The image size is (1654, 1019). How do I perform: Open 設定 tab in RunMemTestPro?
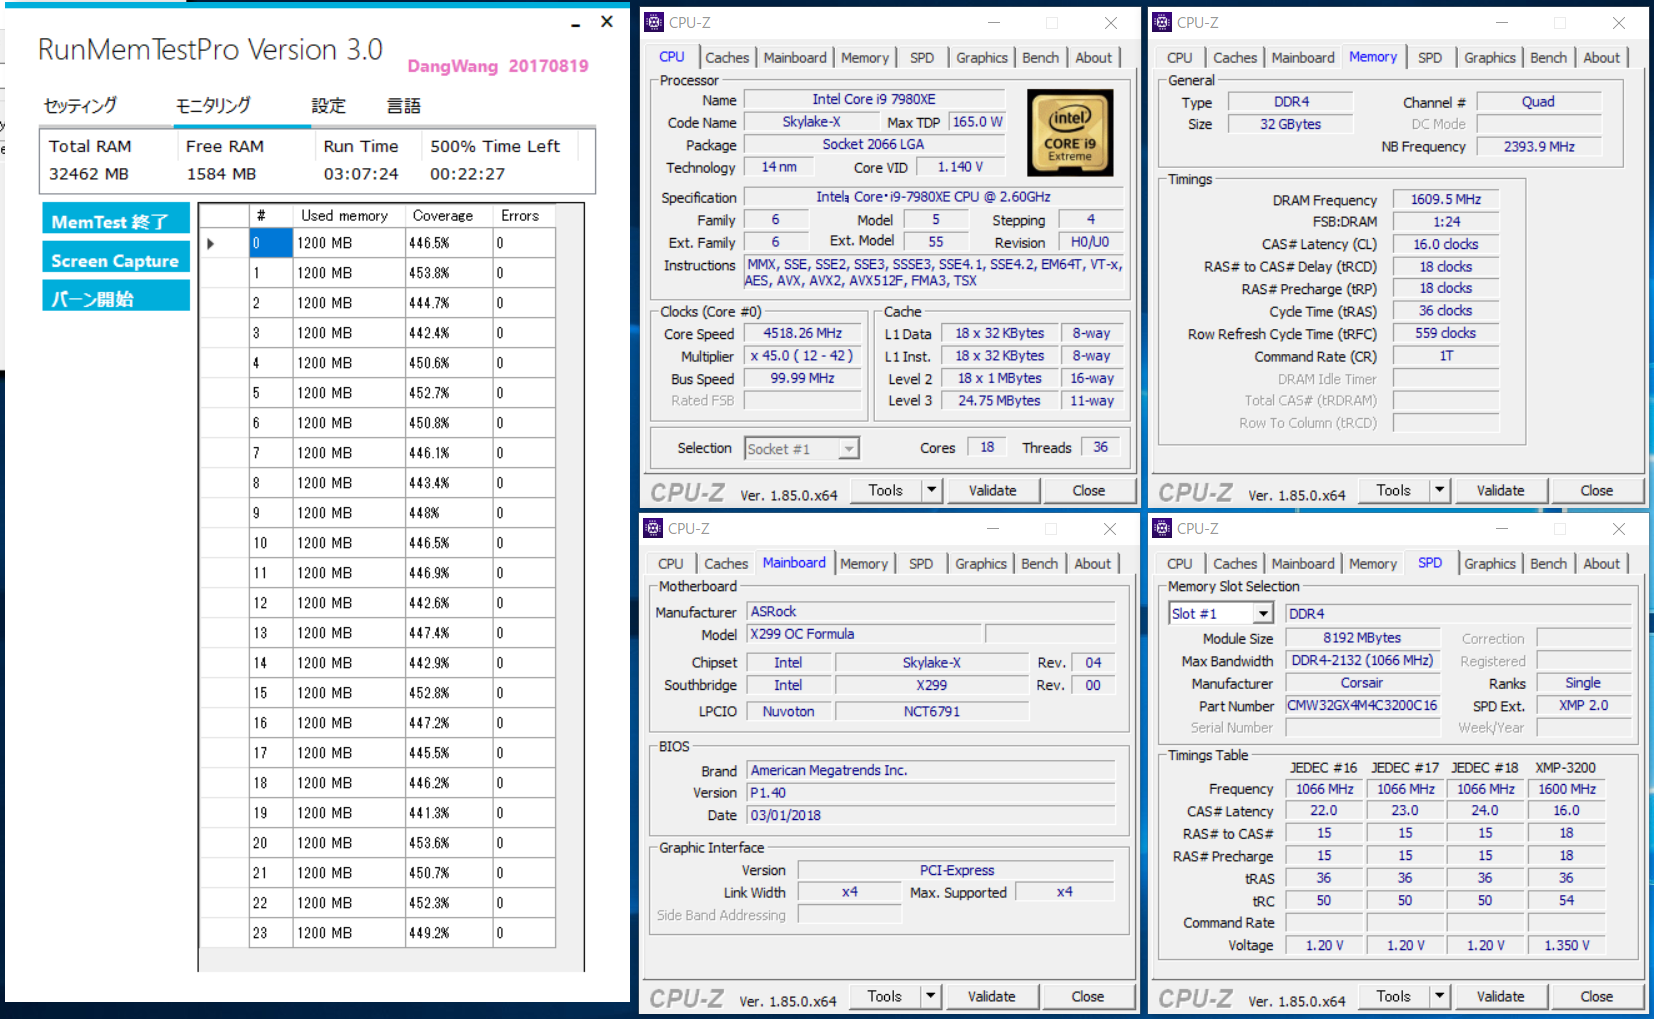coord(328,106)
